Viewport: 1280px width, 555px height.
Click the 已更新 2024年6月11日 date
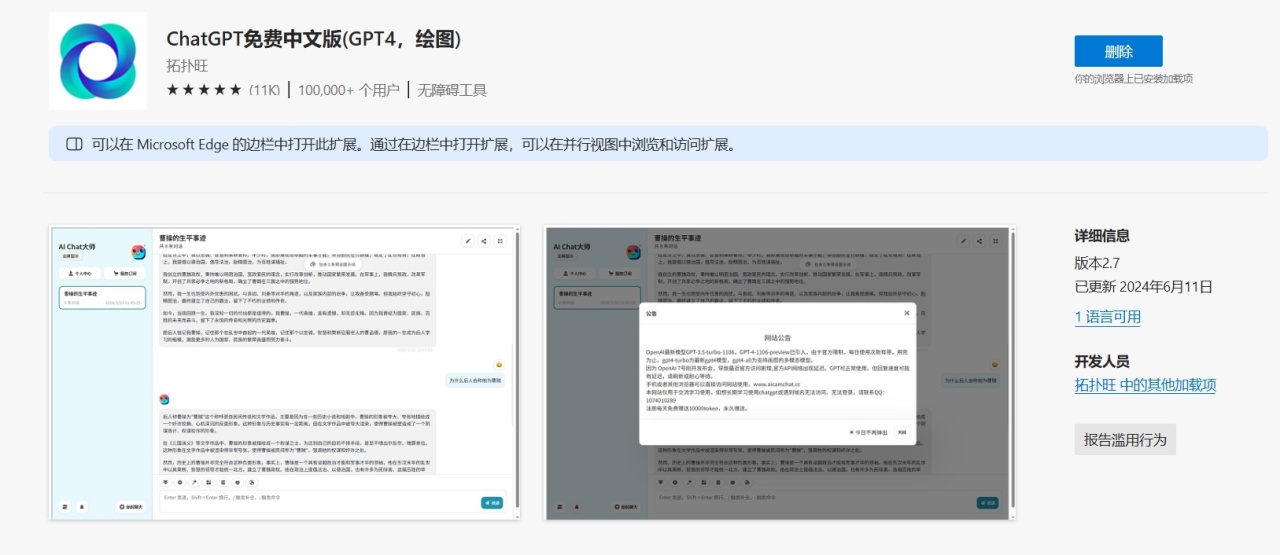point(1143,287)
